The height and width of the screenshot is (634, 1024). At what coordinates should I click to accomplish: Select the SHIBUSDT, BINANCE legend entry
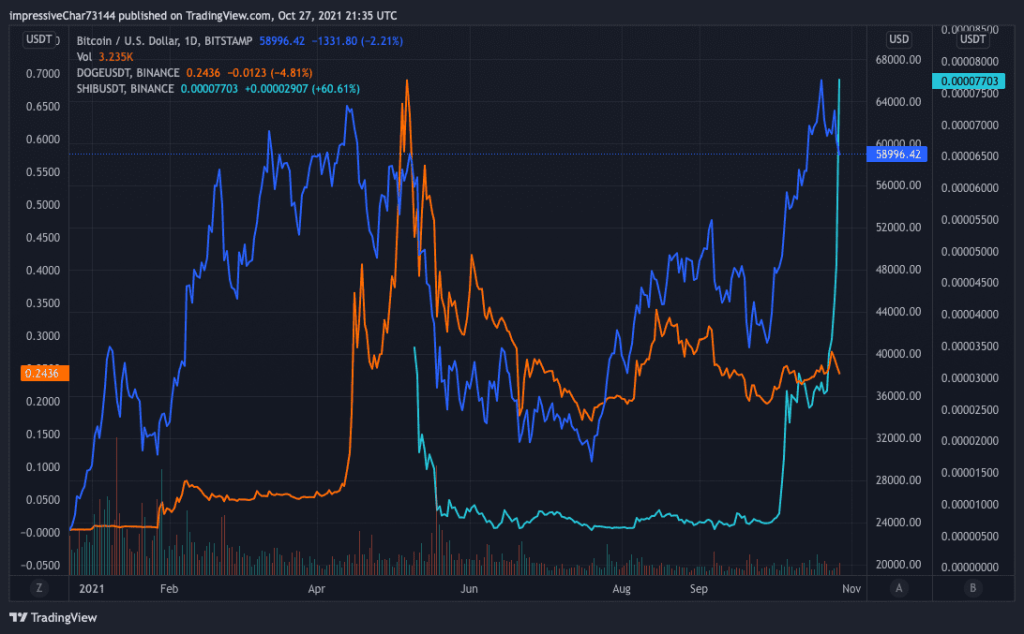[x=126, y=89]
